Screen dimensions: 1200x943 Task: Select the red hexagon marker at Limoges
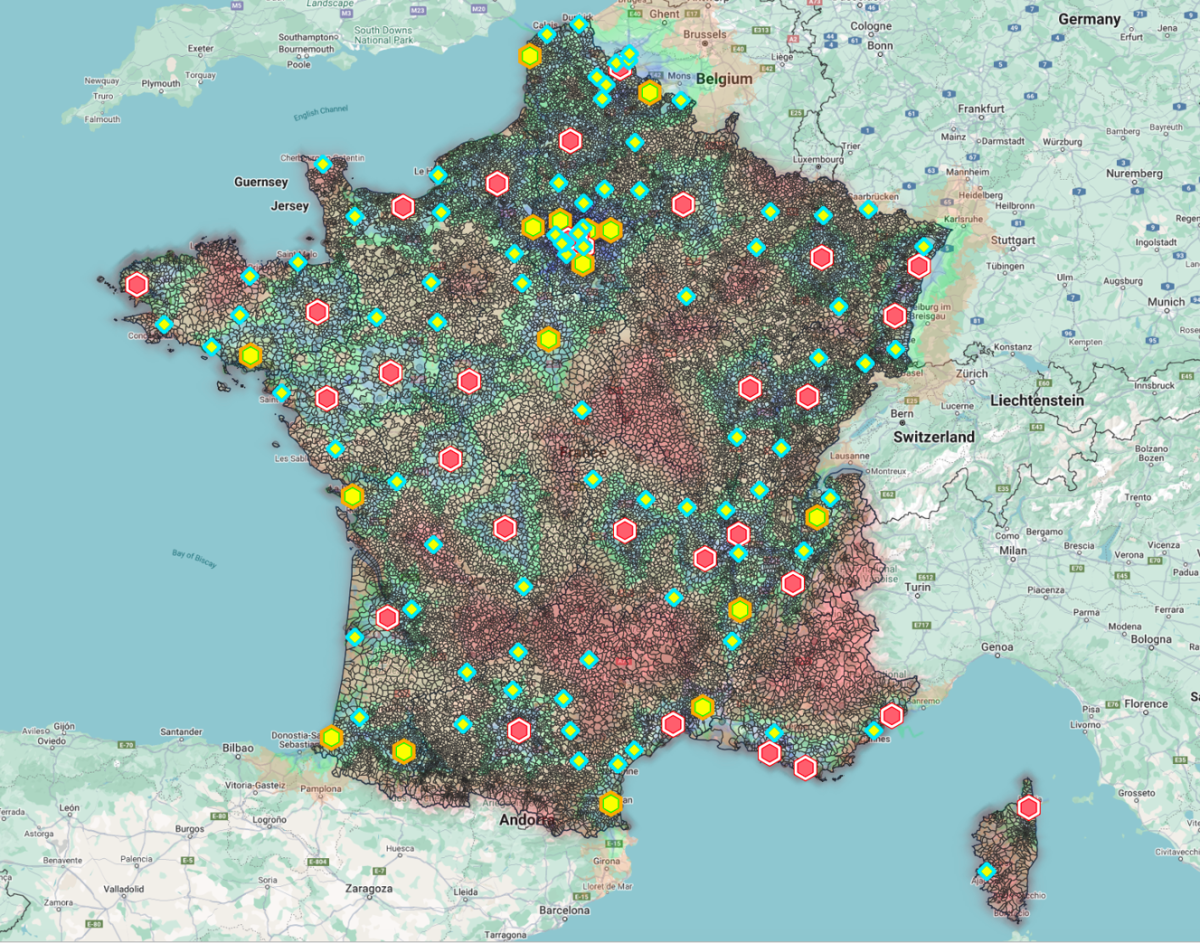coord(505,528)
